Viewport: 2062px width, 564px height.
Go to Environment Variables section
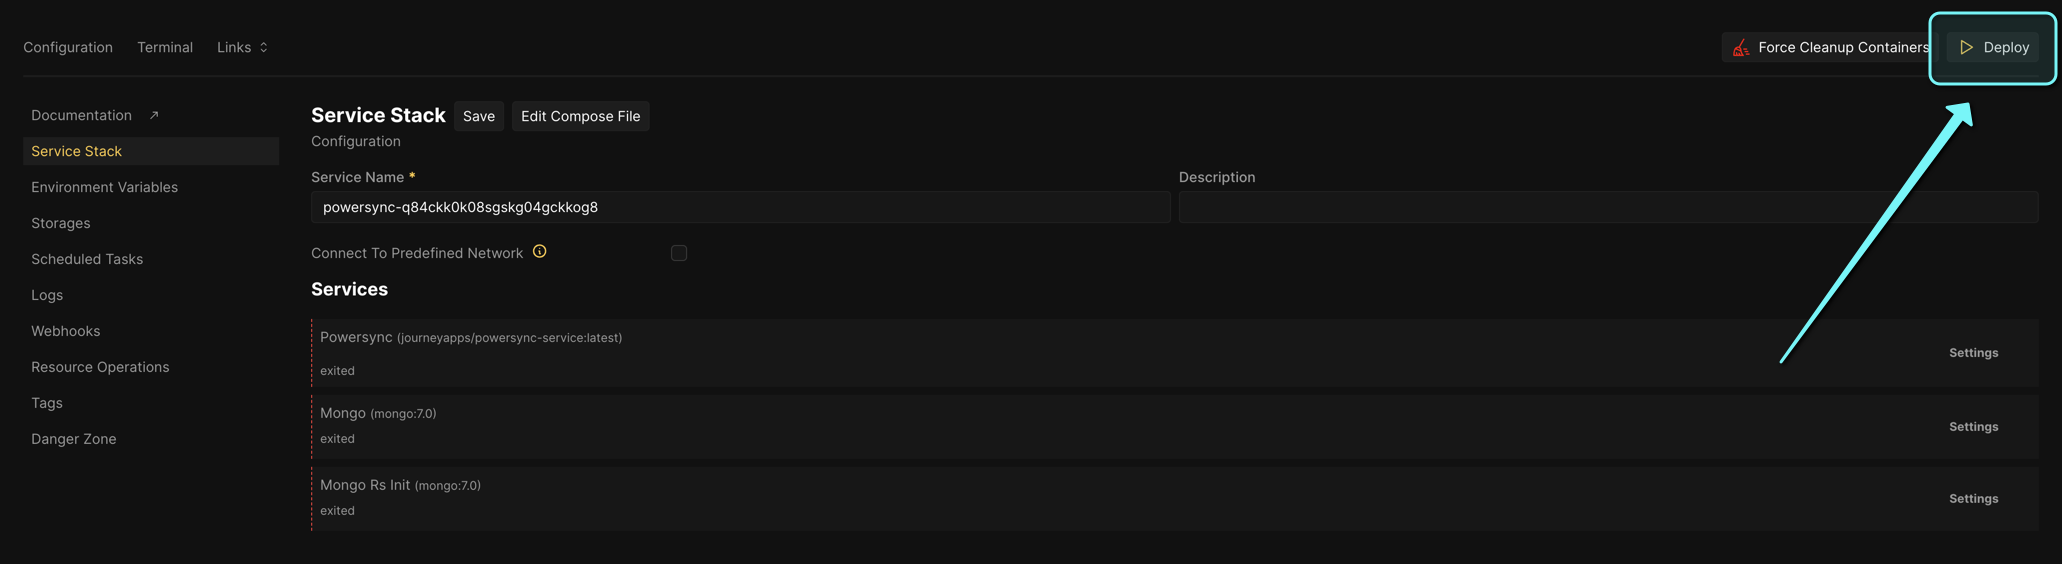pyautogui.click(x=104, y=187)
